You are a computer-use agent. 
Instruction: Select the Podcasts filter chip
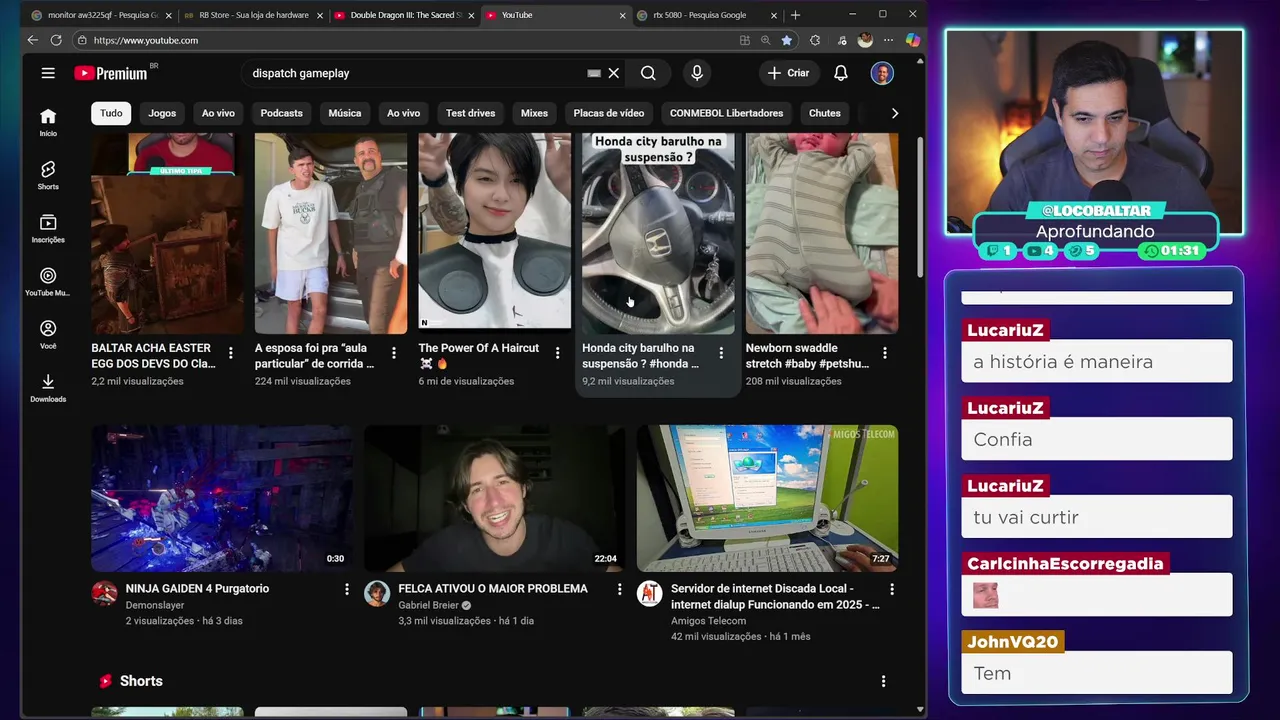281,113
